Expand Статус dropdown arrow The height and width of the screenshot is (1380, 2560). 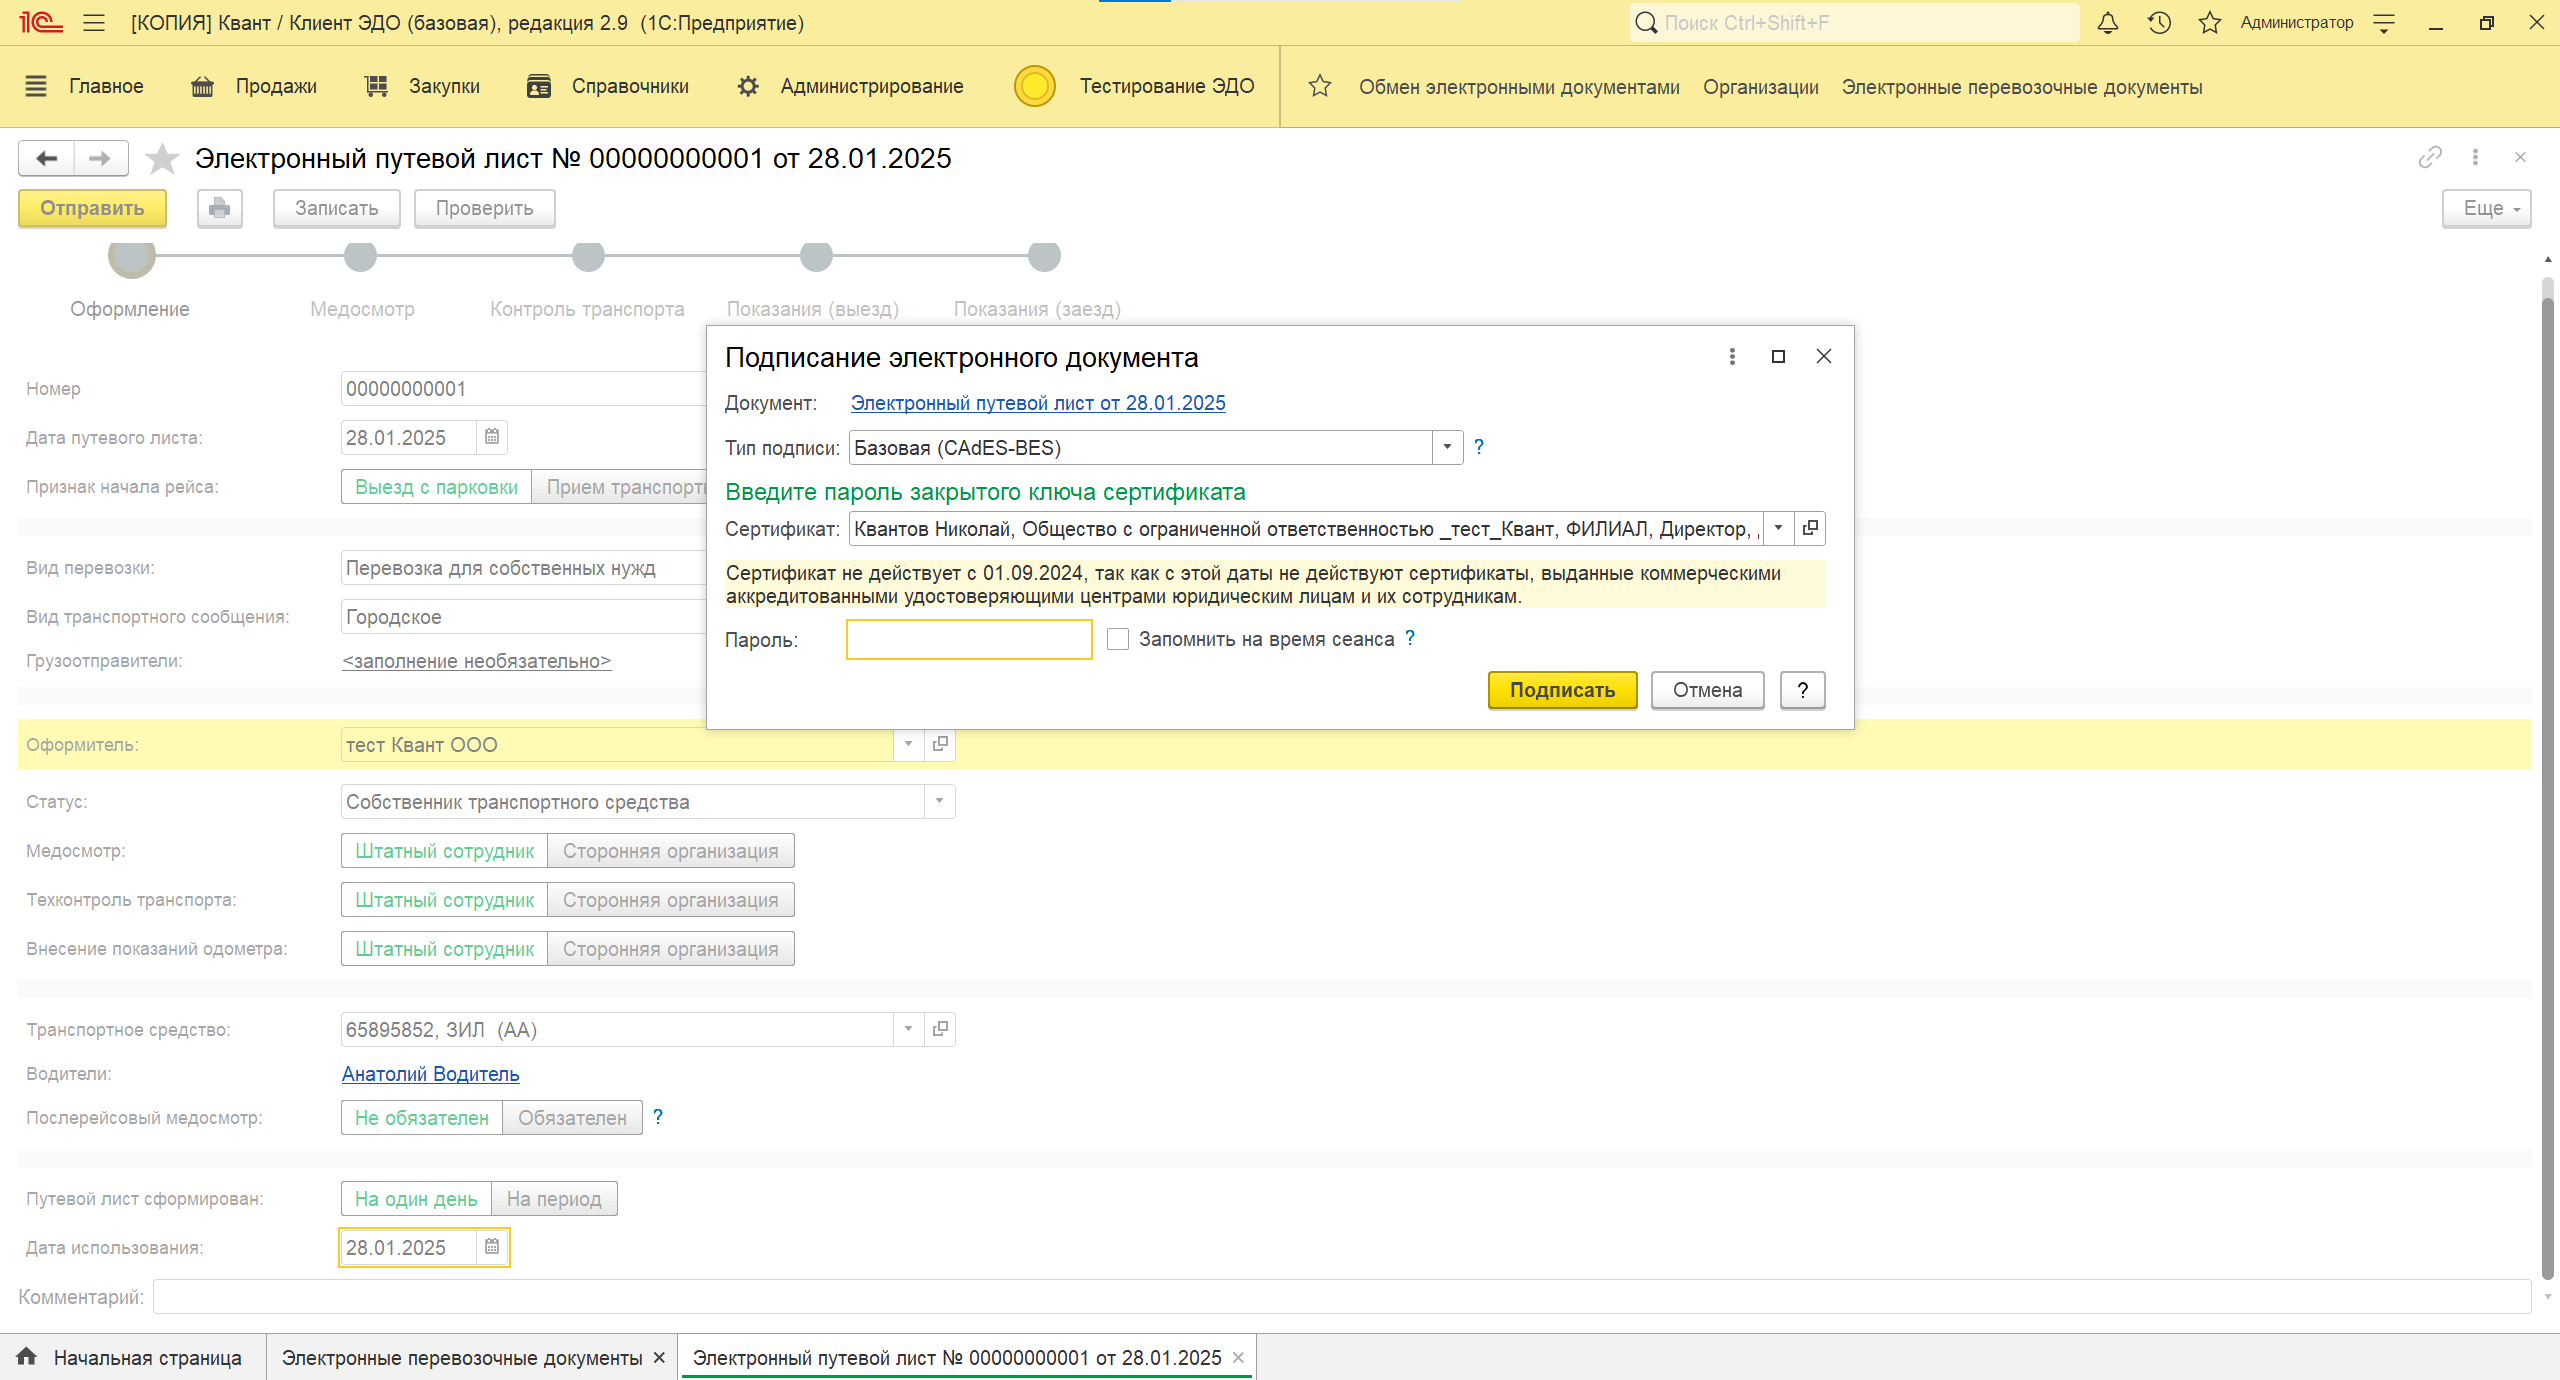point(939,801)
